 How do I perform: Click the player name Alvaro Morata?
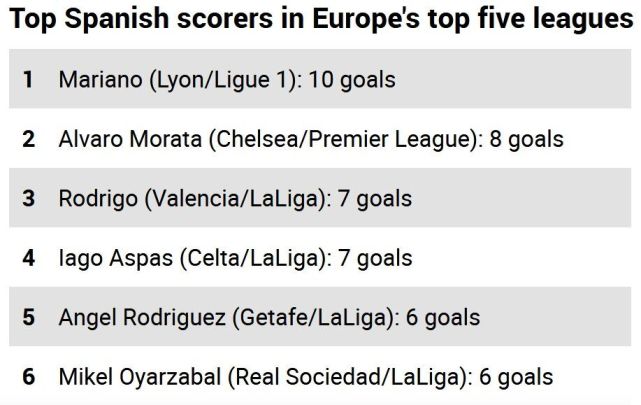[130, 139]
